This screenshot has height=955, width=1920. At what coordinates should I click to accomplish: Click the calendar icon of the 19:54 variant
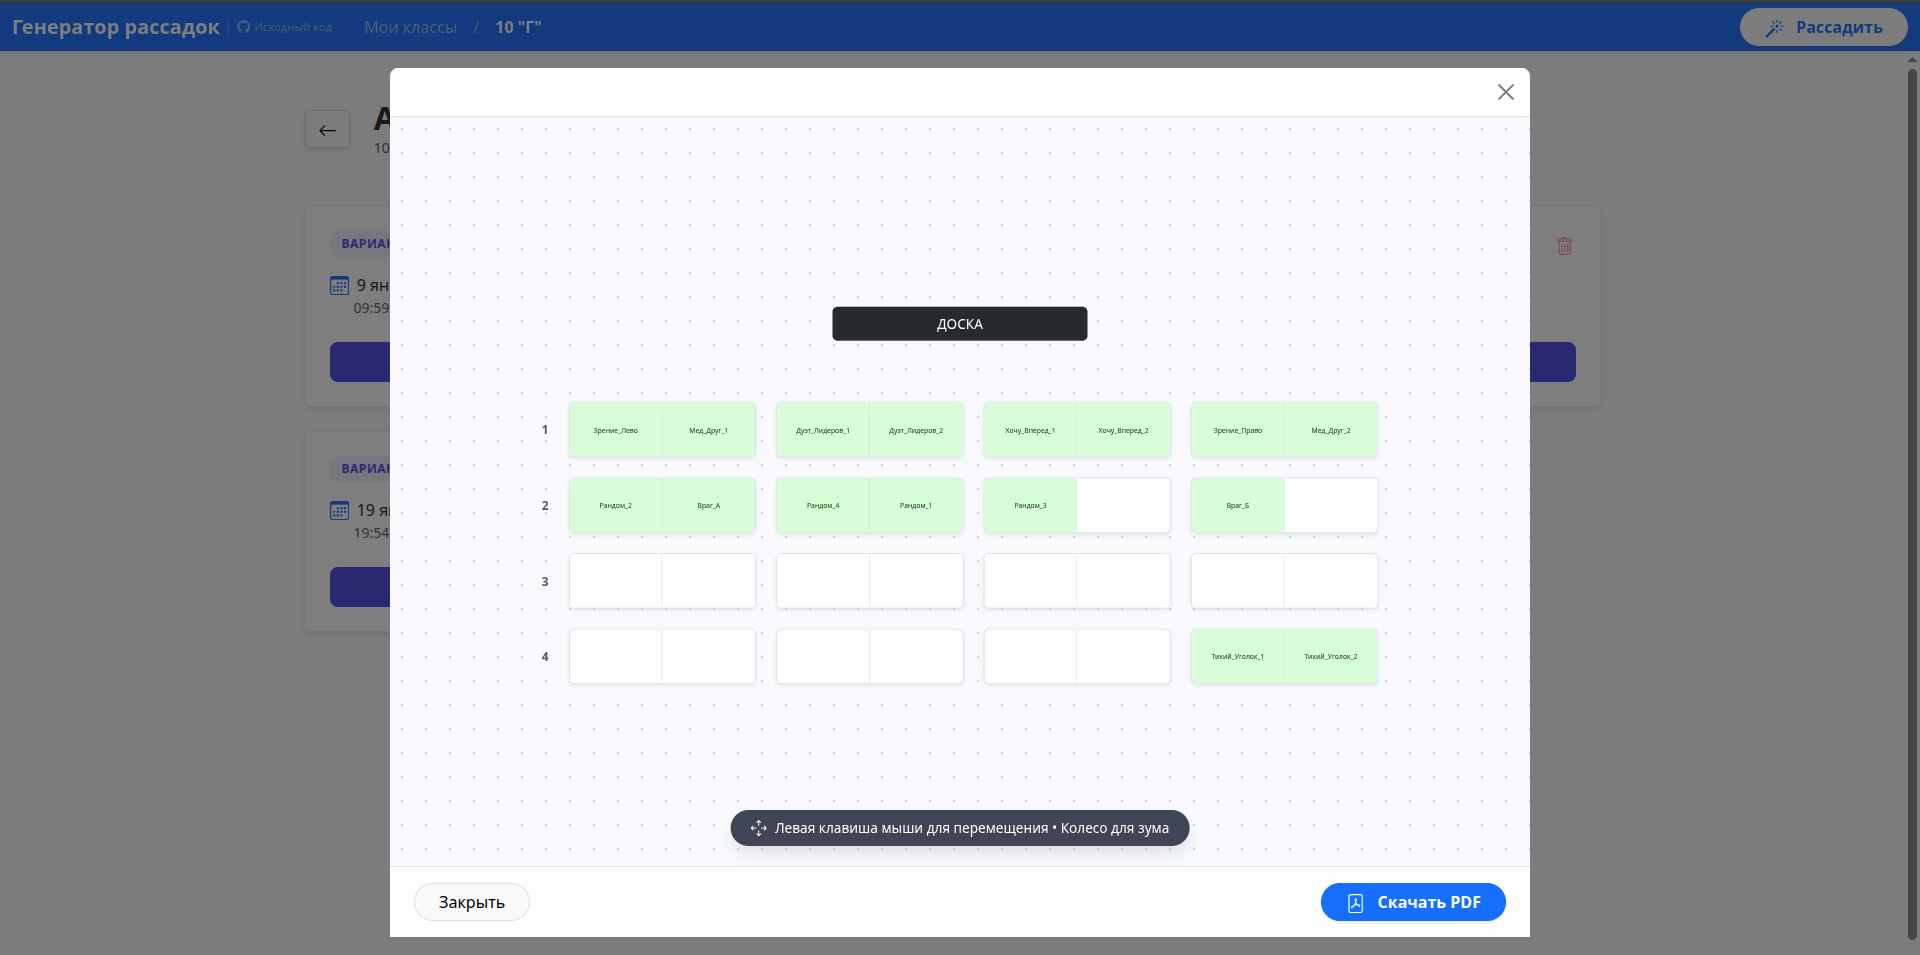coord(340,511)
